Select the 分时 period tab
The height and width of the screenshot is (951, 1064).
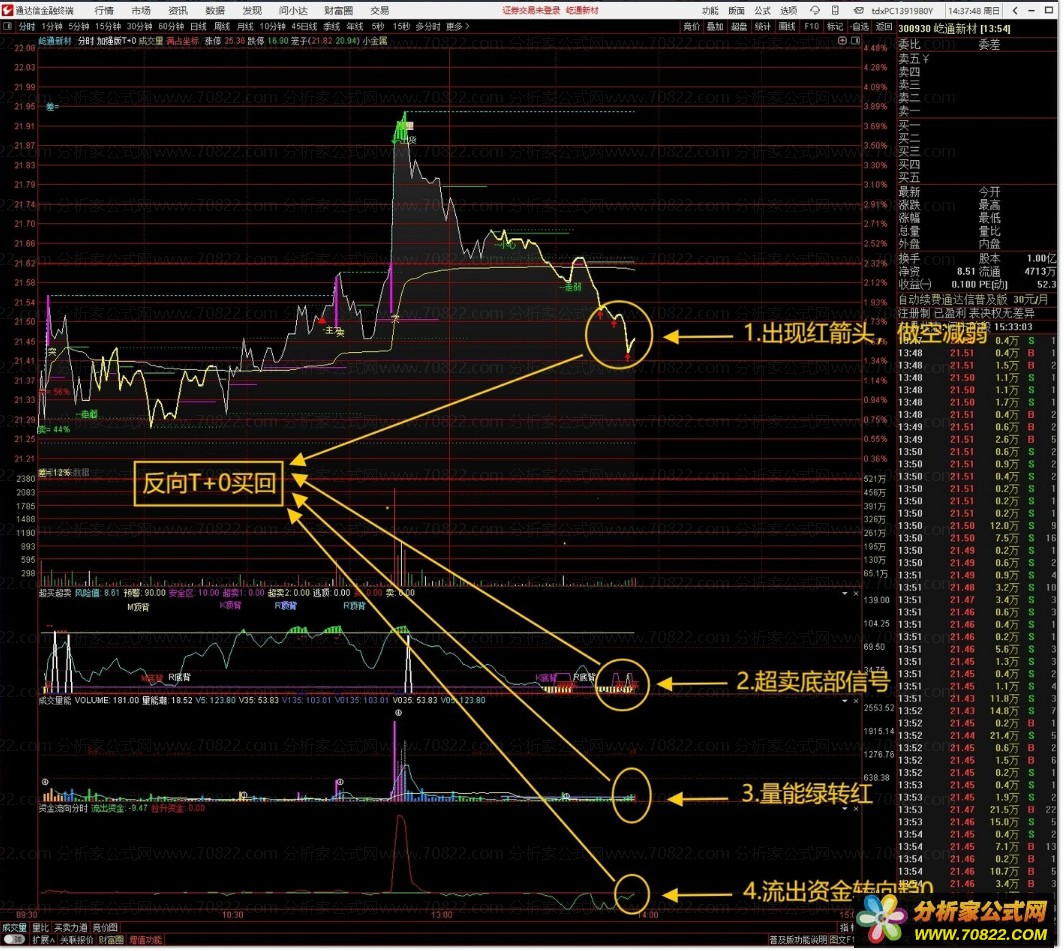tap(26, 26)
